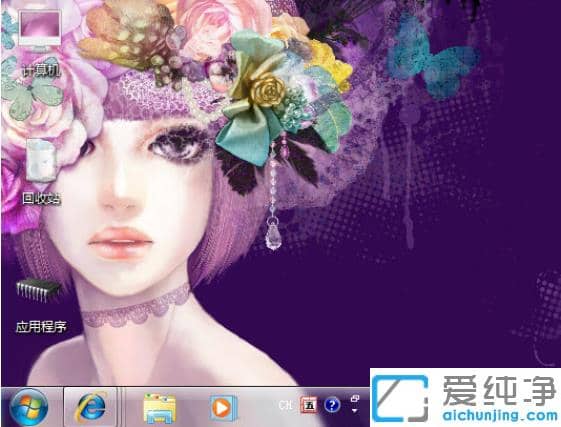Select the 回收站 recycle bin icon

42,160
